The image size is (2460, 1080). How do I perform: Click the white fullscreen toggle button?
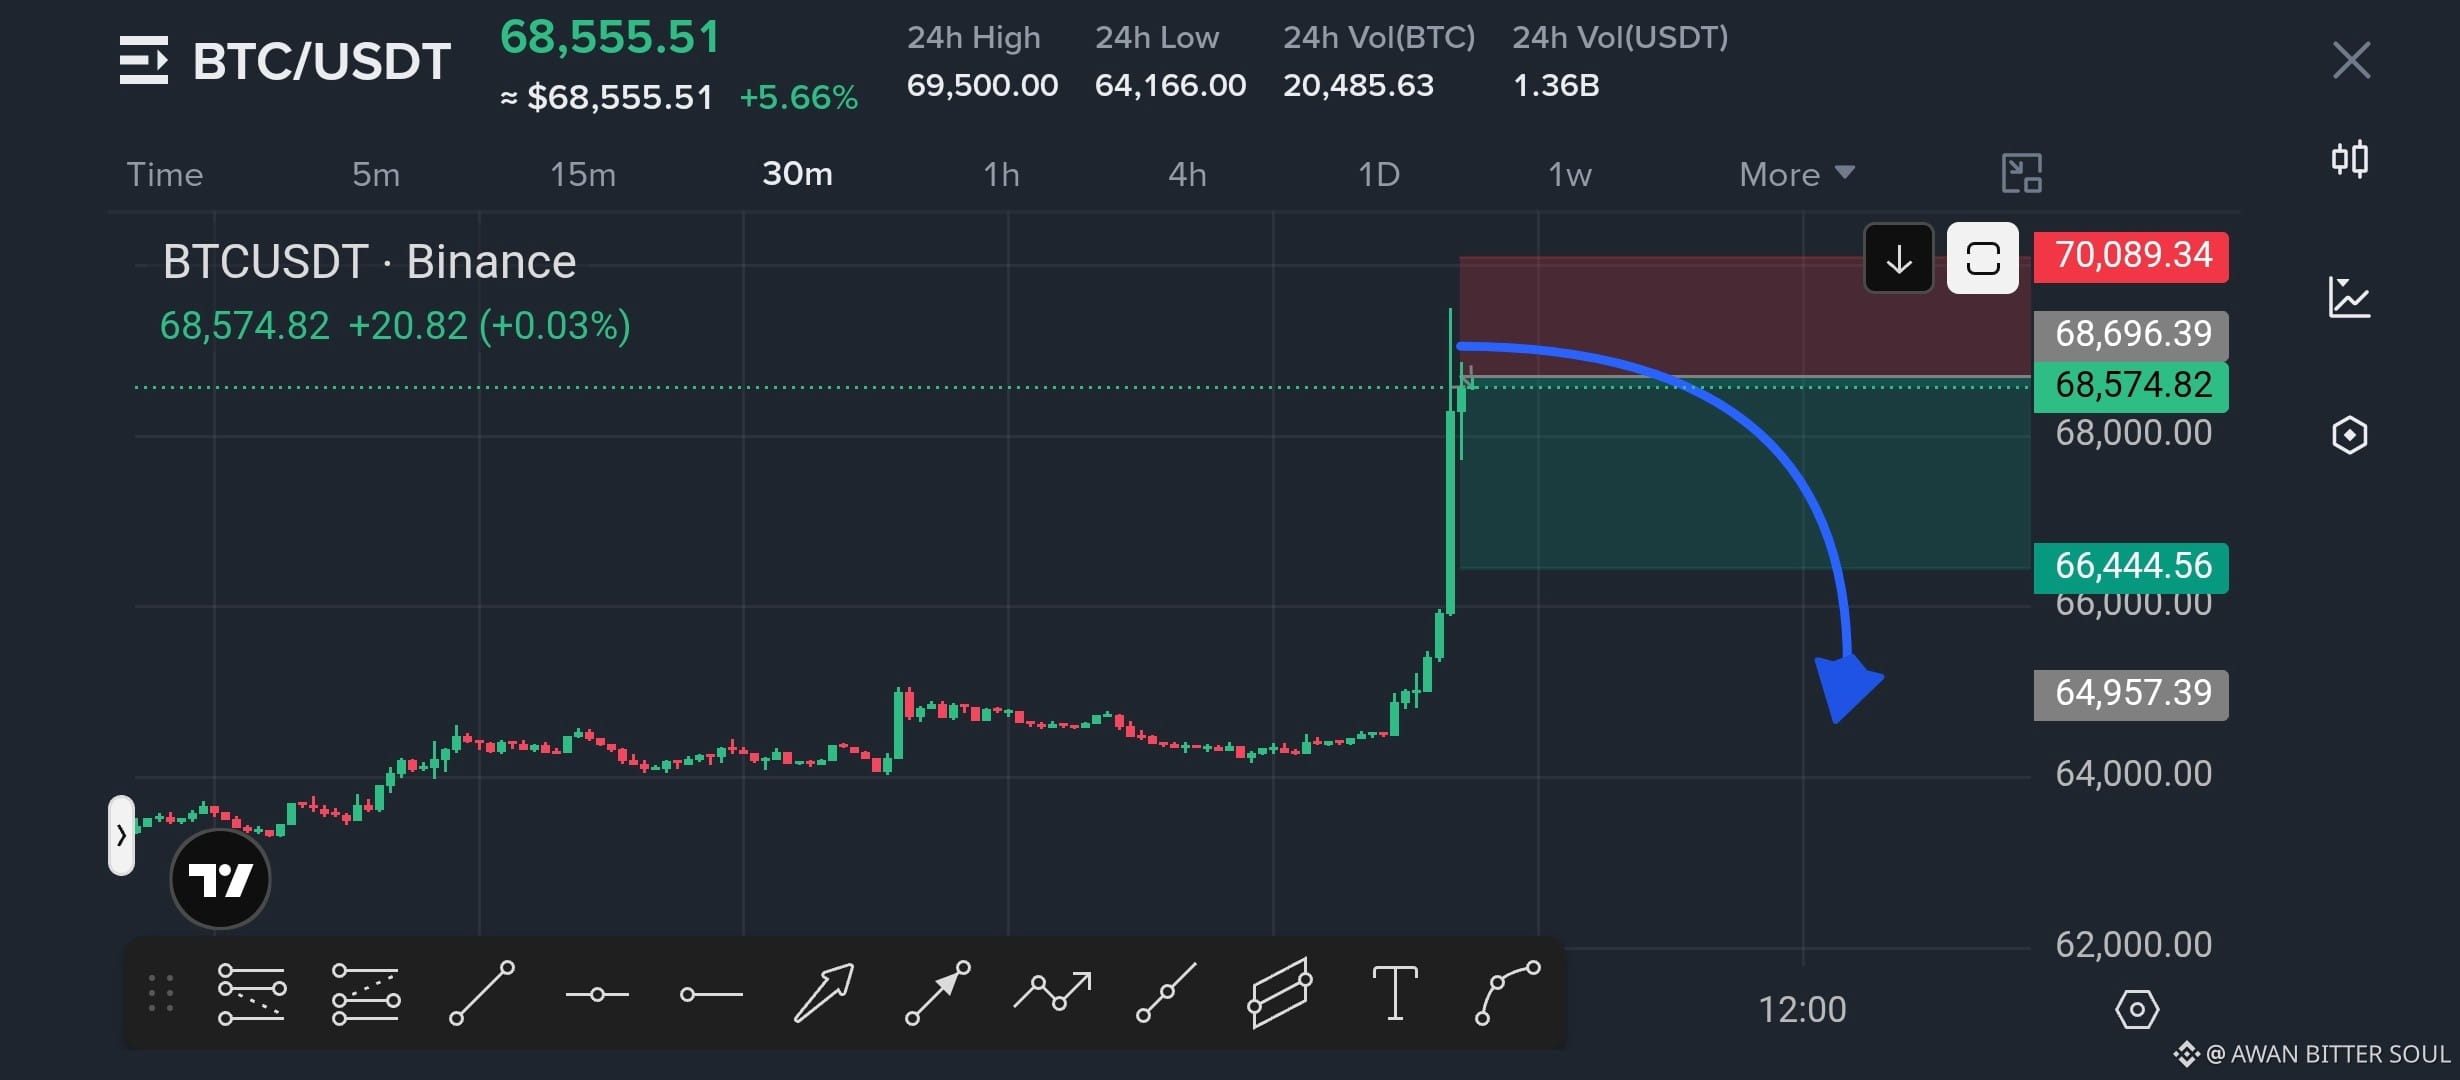coord(1982,258)
